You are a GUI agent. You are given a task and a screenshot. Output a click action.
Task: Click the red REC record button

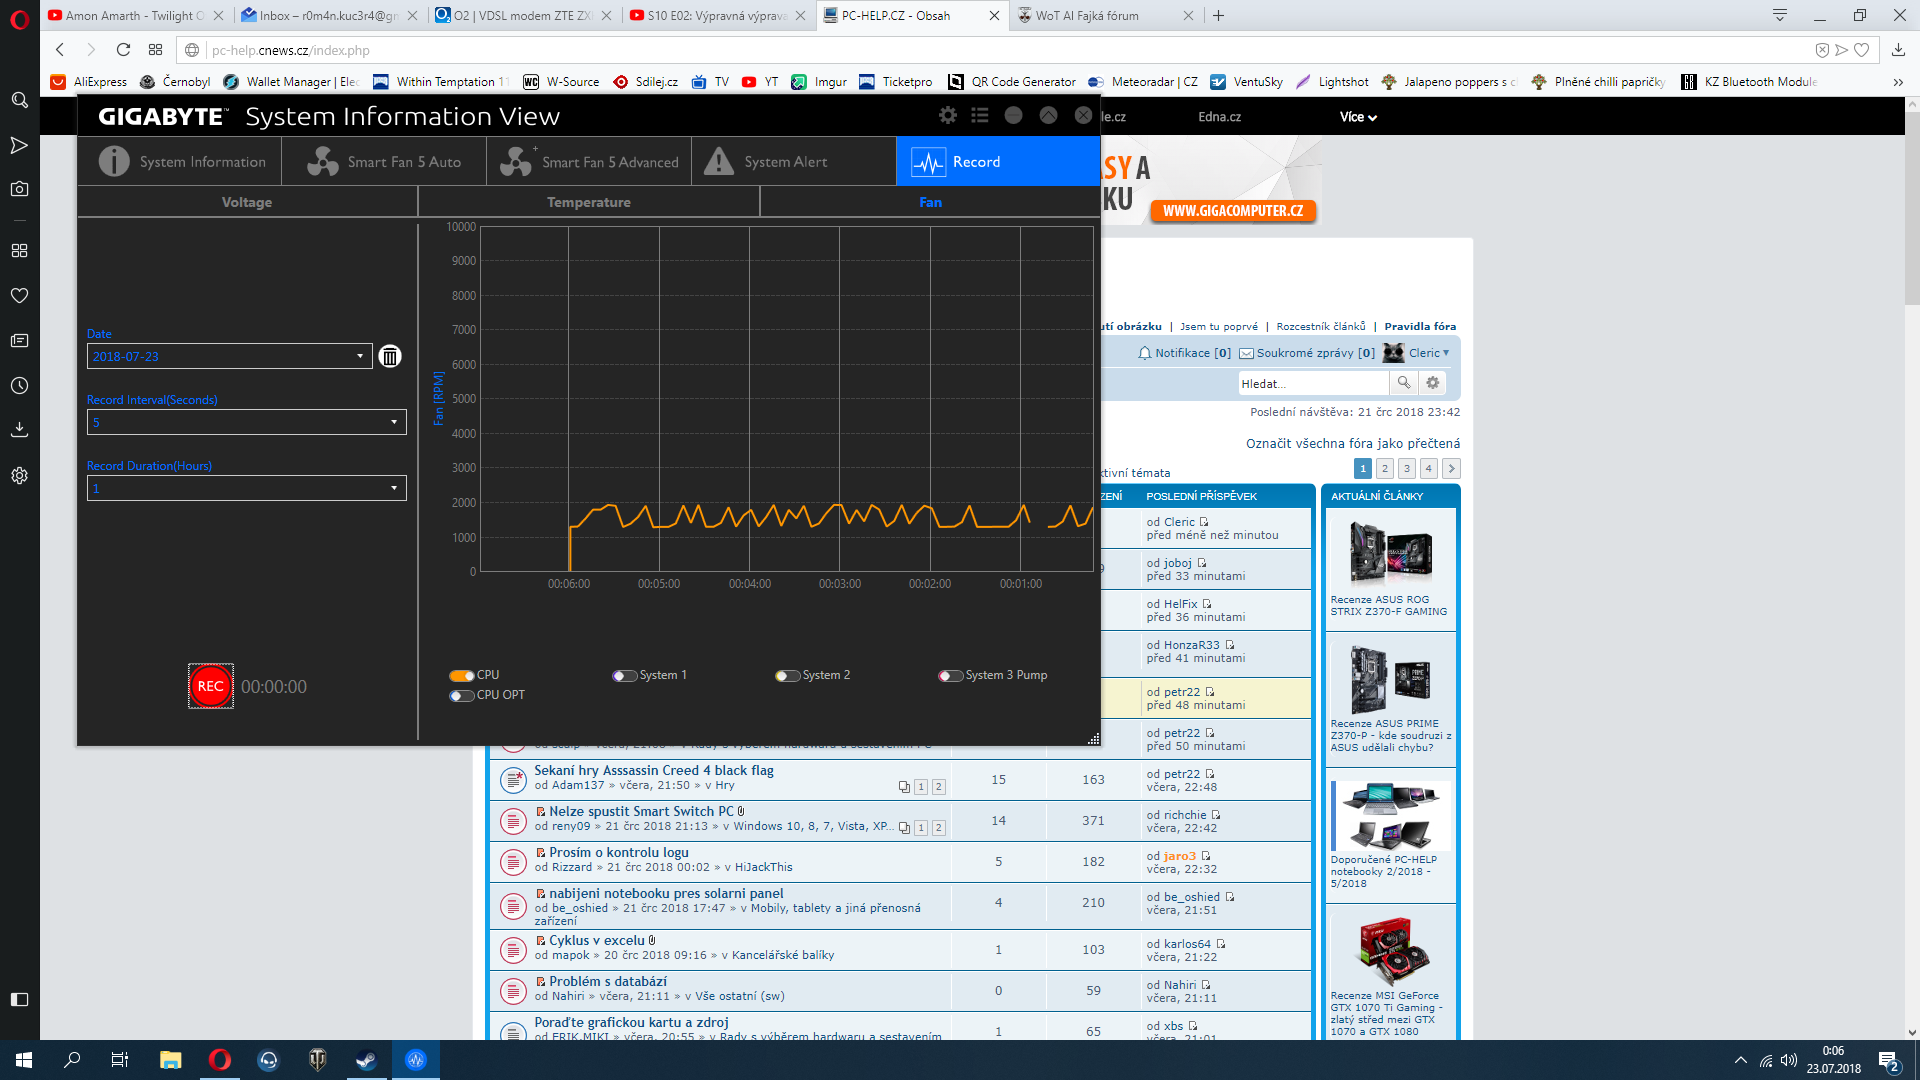pyautogui.click(x=210, y=686)
